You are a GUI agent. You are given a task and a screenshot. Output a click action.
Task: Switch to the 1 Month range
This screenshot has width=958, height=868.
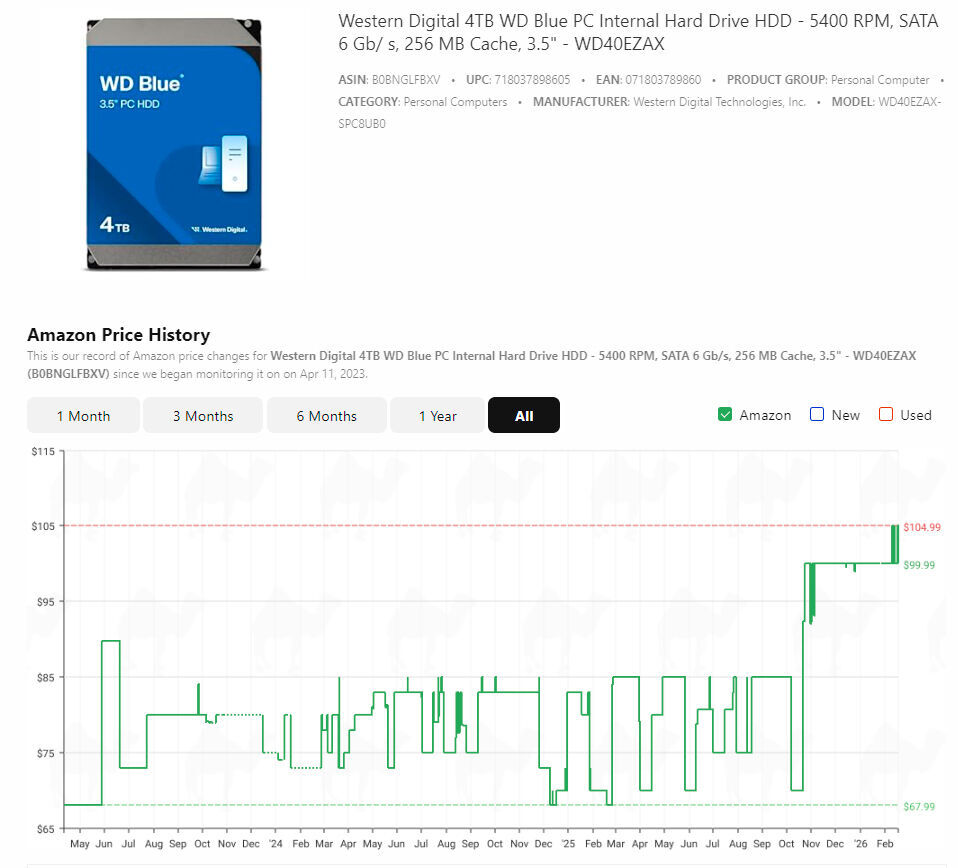pos(83,416)
